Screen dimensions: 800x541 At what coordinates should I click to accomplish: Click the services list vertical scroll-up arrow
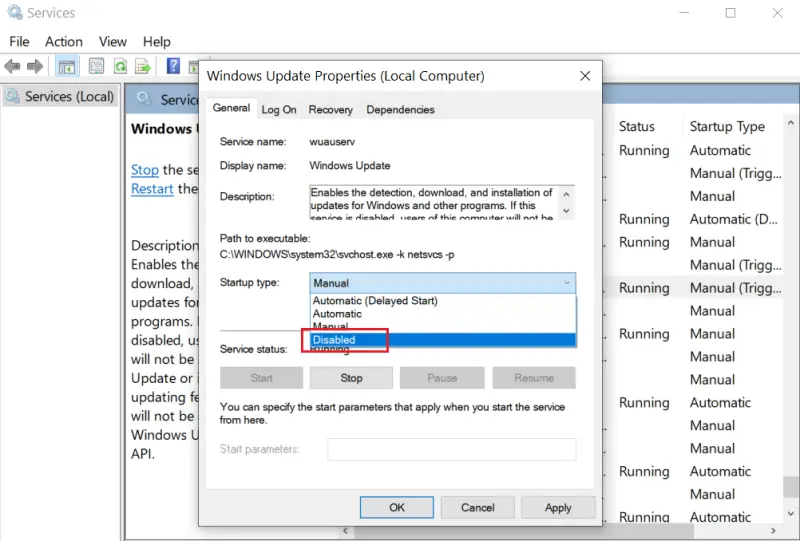click(x=791, y=122)
